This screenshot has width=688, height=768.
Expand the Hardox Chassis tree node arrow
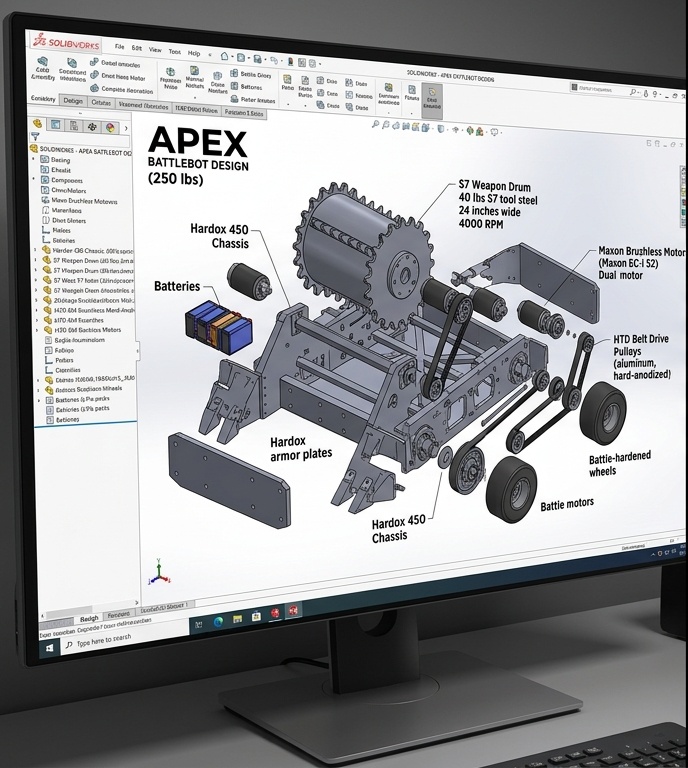[x=36, y=250]
